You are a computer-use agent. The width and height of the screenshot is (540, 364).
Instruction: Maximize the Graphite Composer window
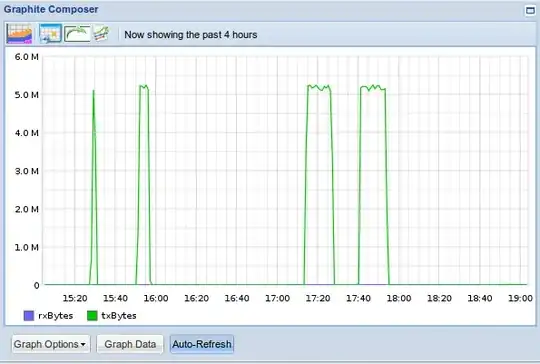coord(530,10)
